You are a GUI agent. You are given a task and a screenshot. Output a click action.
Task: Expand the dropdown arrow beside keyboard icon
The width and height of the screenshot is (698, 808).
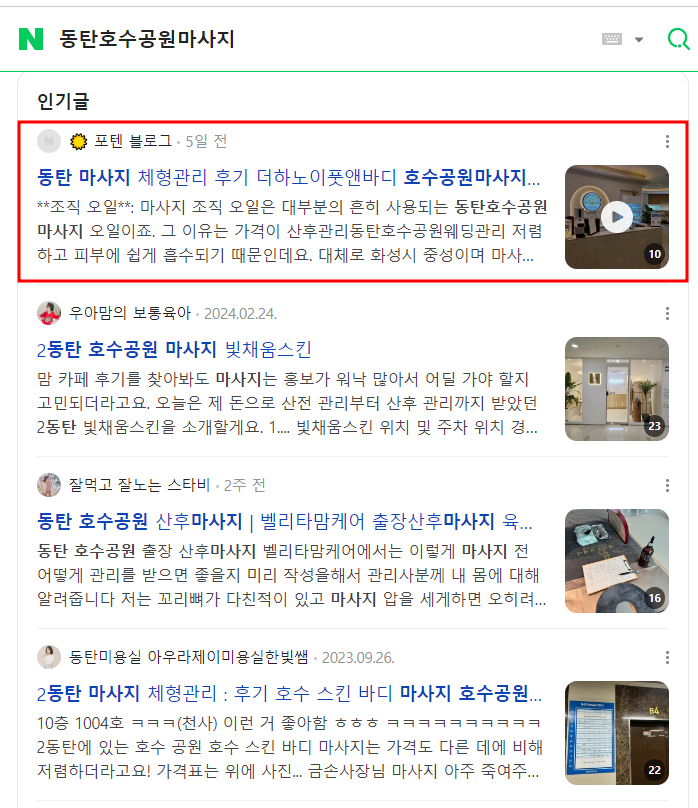click(639, 40)
